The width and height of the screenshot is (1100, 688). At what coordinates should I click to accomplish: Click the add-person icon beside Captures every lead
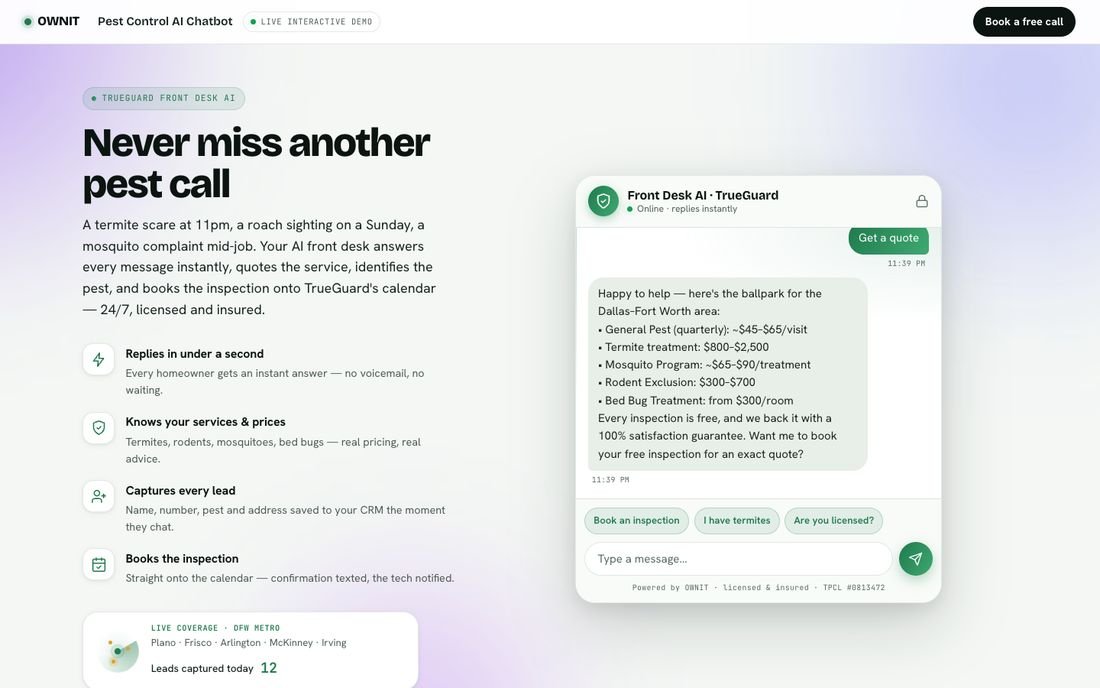click(98, 497)
